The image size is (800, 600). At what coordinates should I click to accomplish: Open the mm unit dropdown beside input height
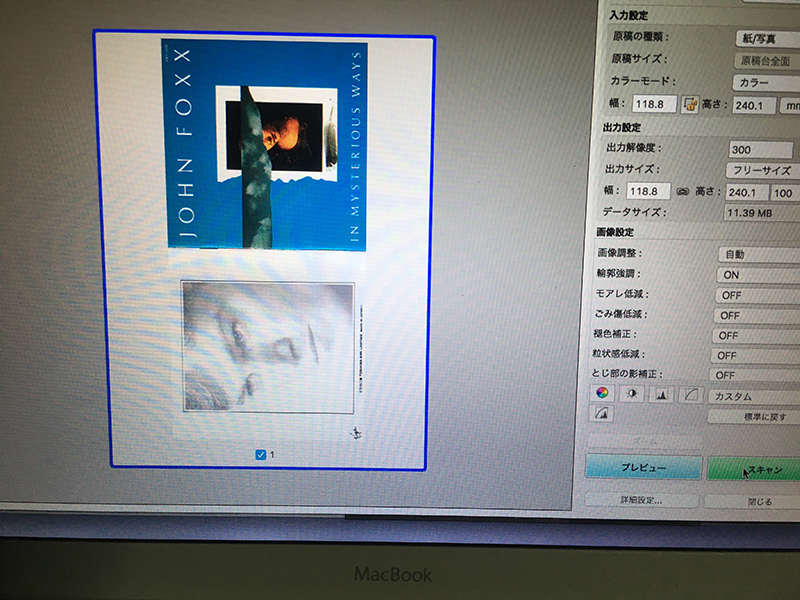pyautogui.click(x=790, y=106)
